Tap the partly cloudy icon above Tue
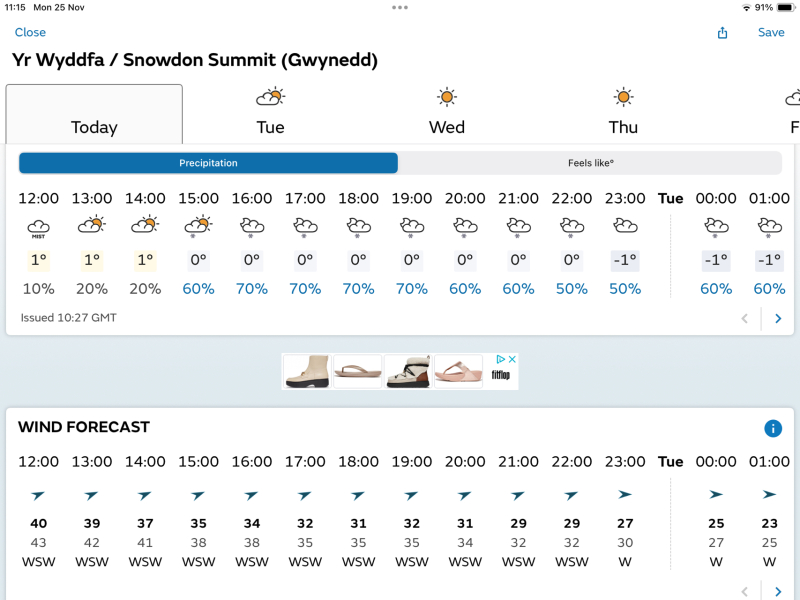 [x=269, y=97]
